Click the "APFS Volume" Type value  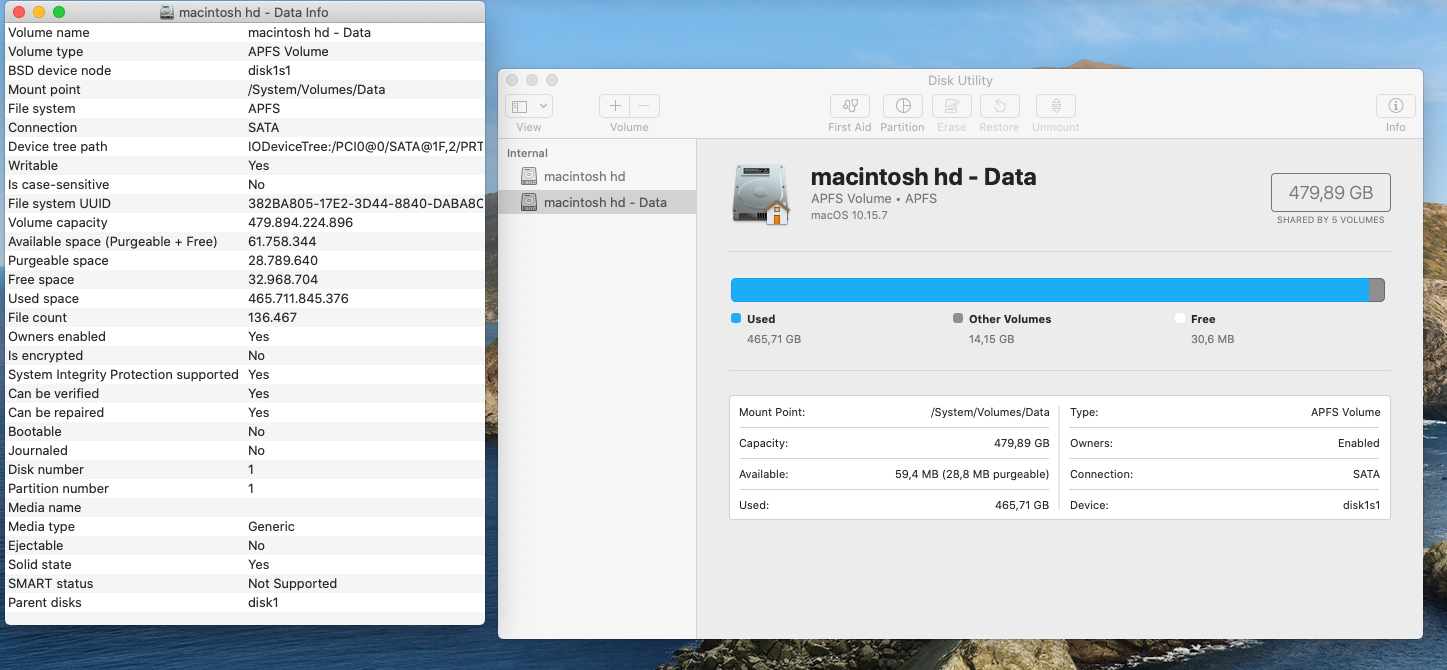click(1345, 412)
